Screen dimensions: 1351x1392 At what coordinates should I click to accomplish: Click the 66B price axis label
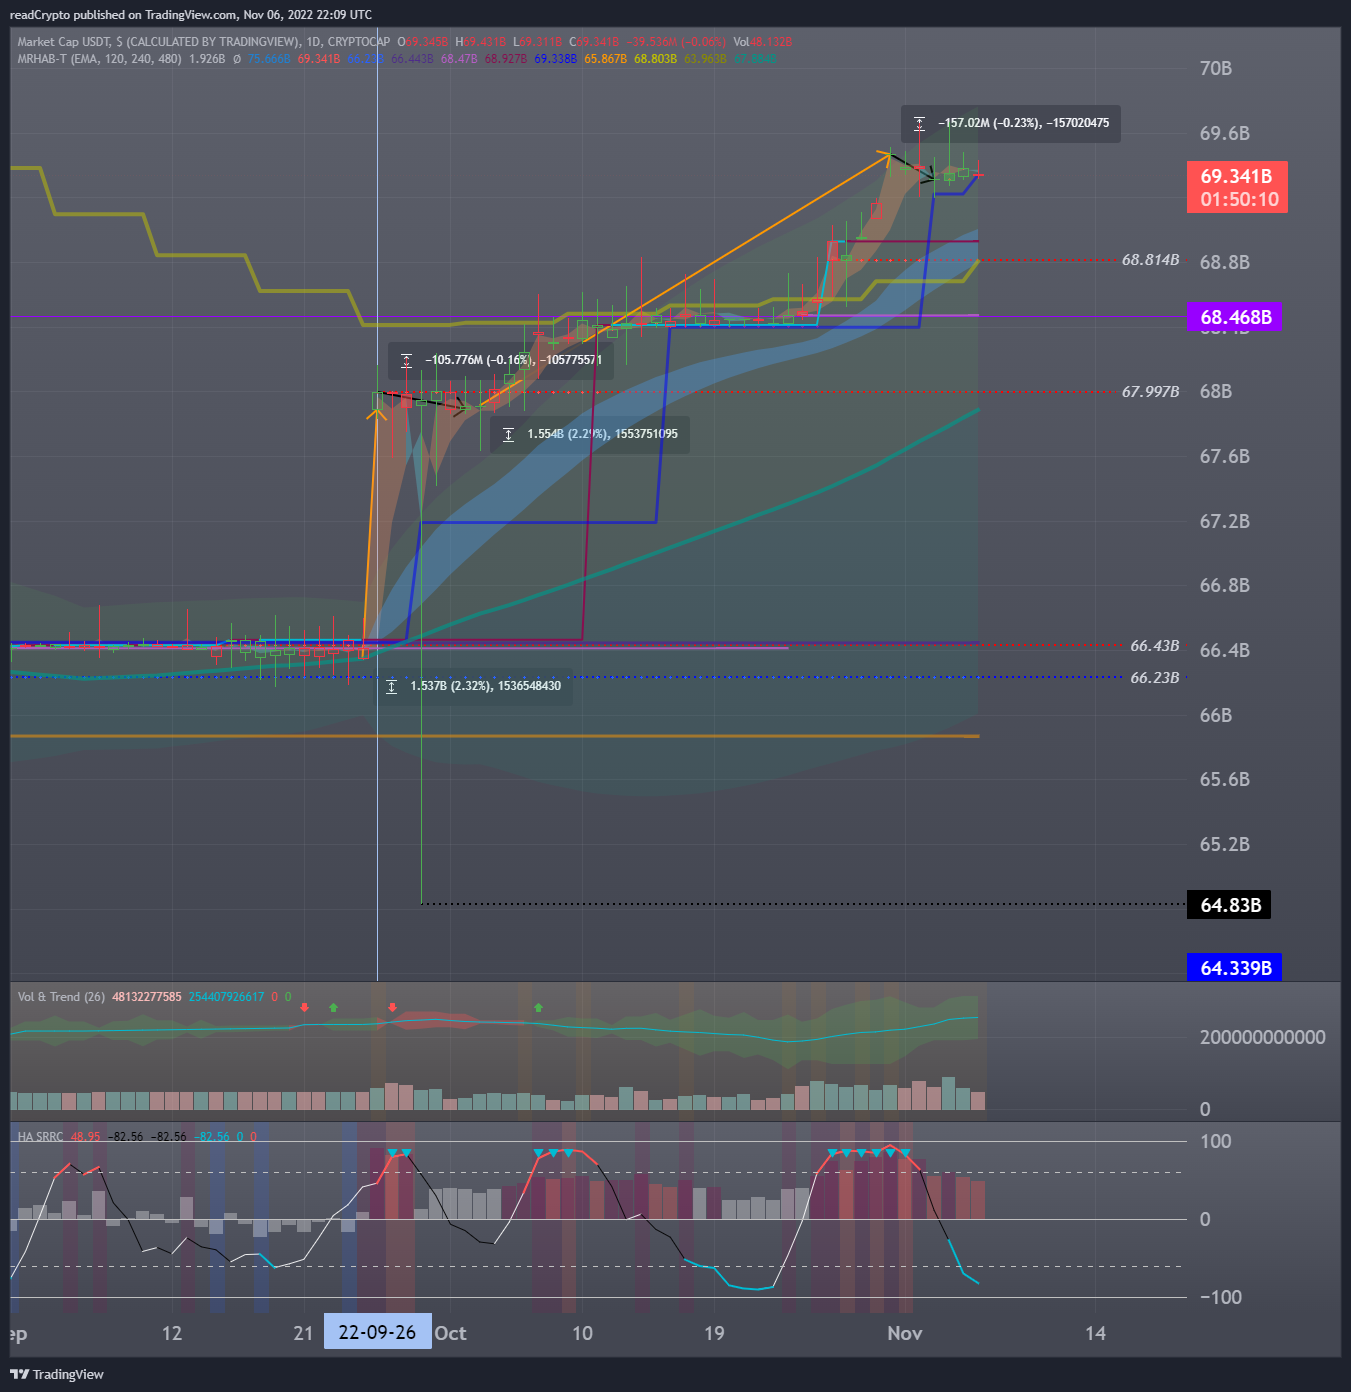[x=1216, y=716]
